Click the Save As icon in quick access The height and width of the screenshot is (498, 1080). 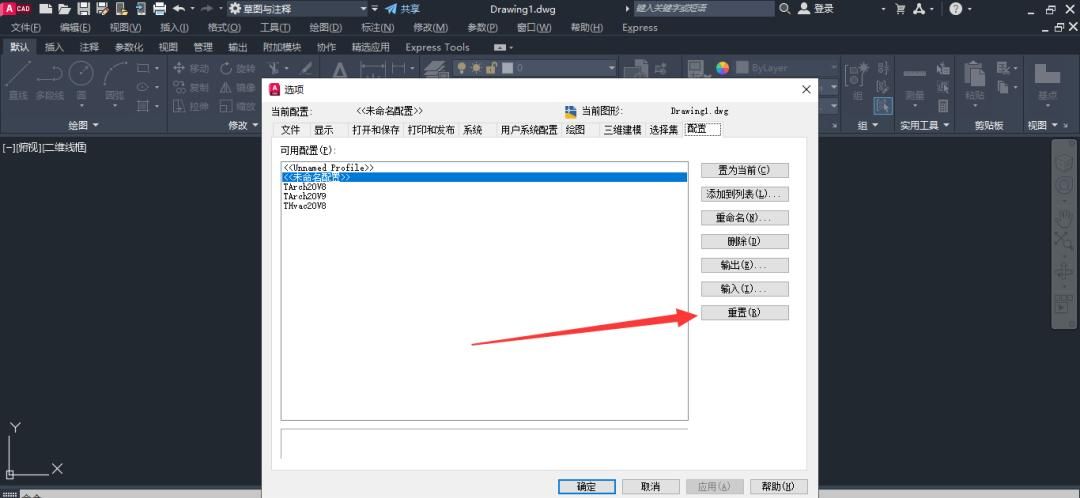[x=103, y=9]
